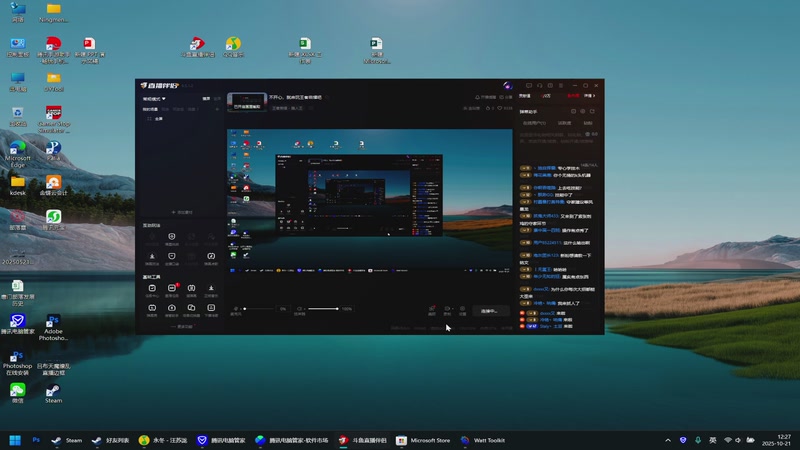Click the microphone tray icon
Viewport: 800px width, 450px height.
tap(697, 440)
